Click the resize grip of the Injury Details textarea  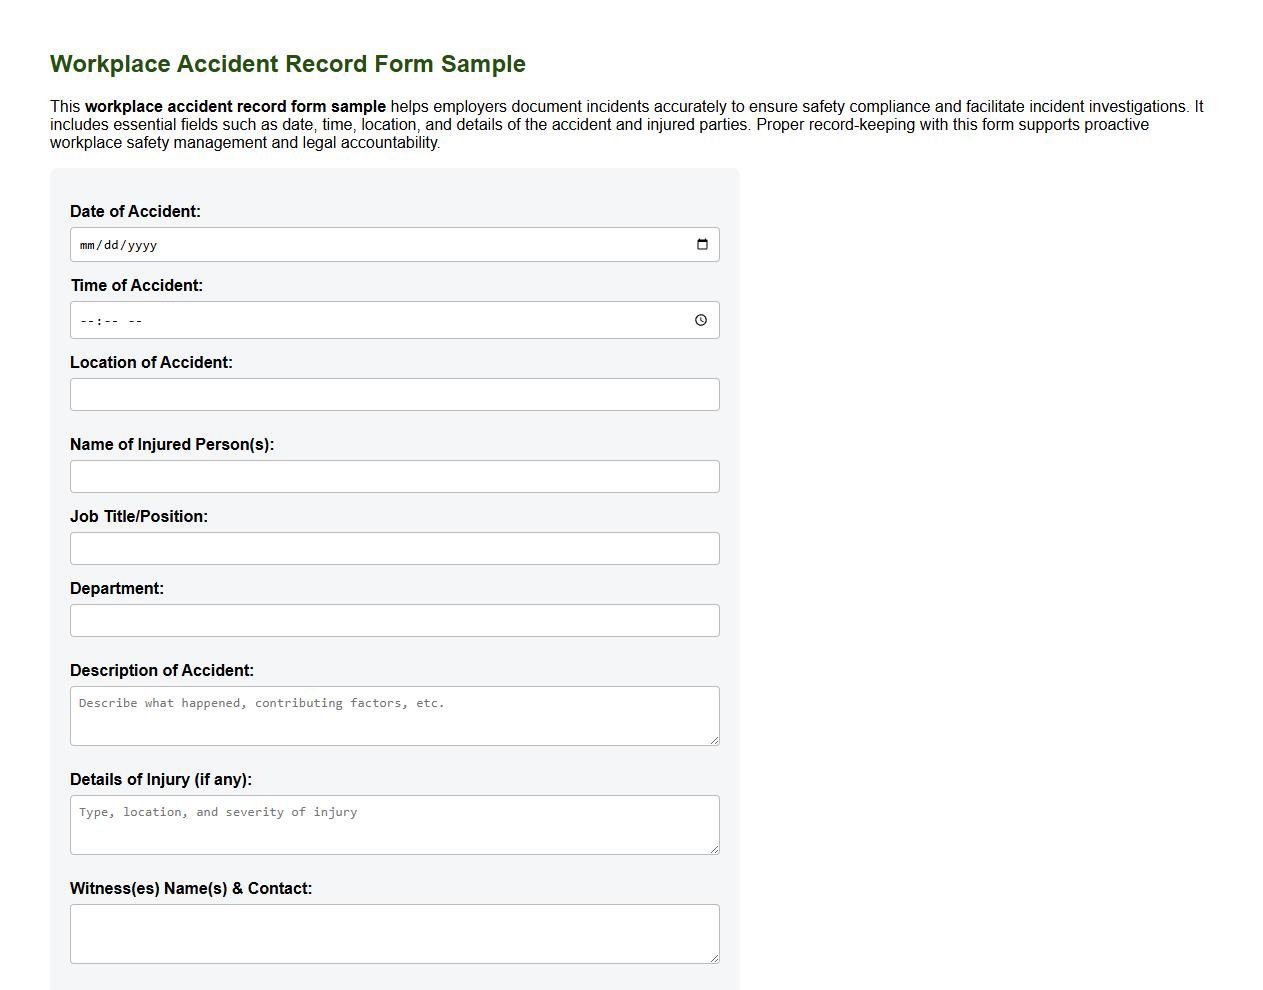(x=716, y=851)
